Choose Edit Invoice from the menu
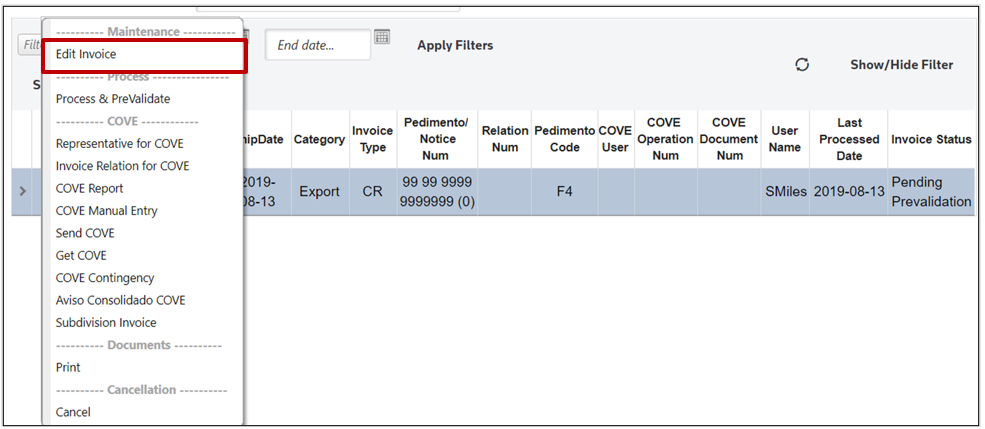The image size is (985, 429). click(x=86, y=55)
